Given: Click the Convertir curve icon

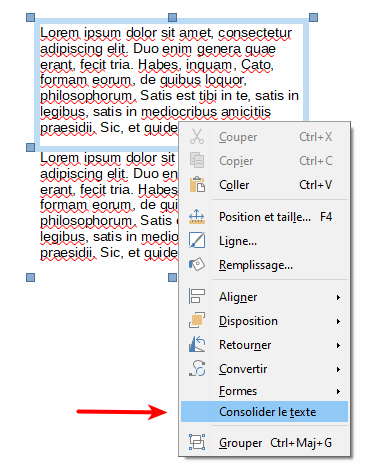Looking at the screenshot, I should pyautogui.click(x=197, y=368).
